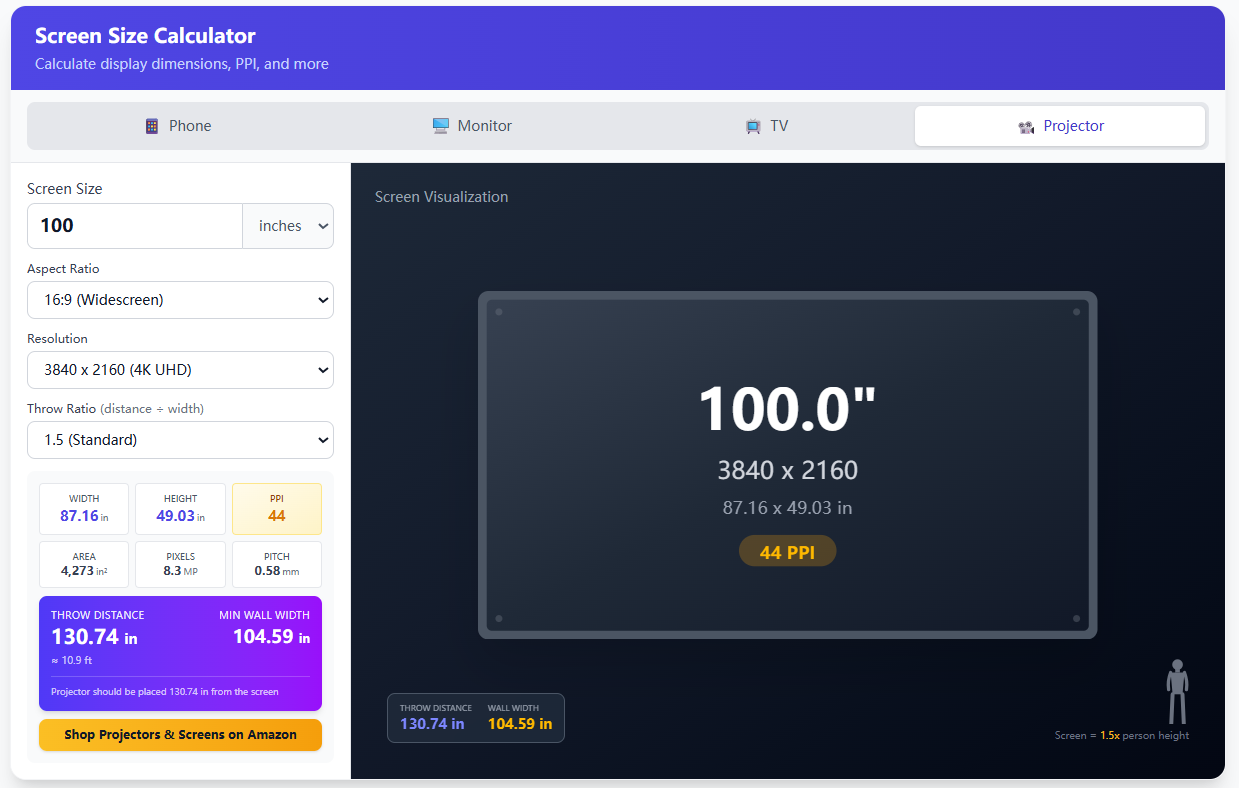
Task: Open the Throw Ratio dropdown
Action: click(x=180, y=439)
